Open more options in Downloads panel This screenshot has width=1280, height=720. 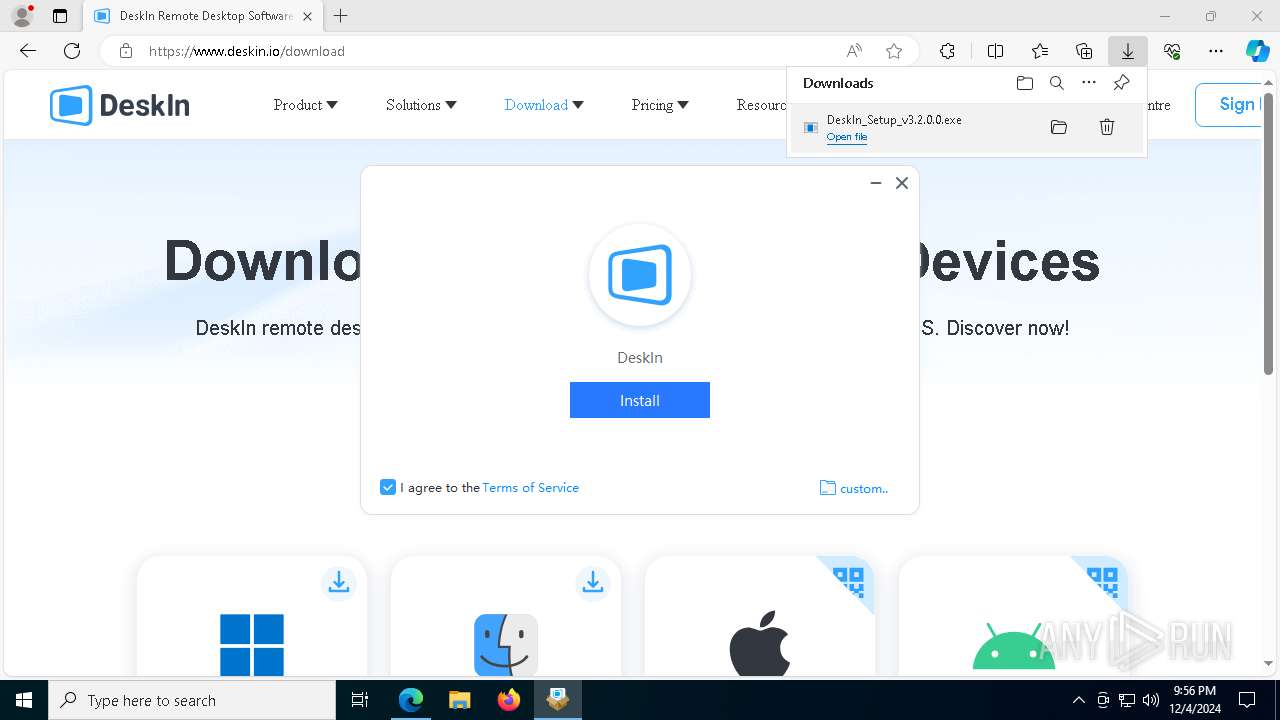pyautogui.click(x=1089, y=83)
